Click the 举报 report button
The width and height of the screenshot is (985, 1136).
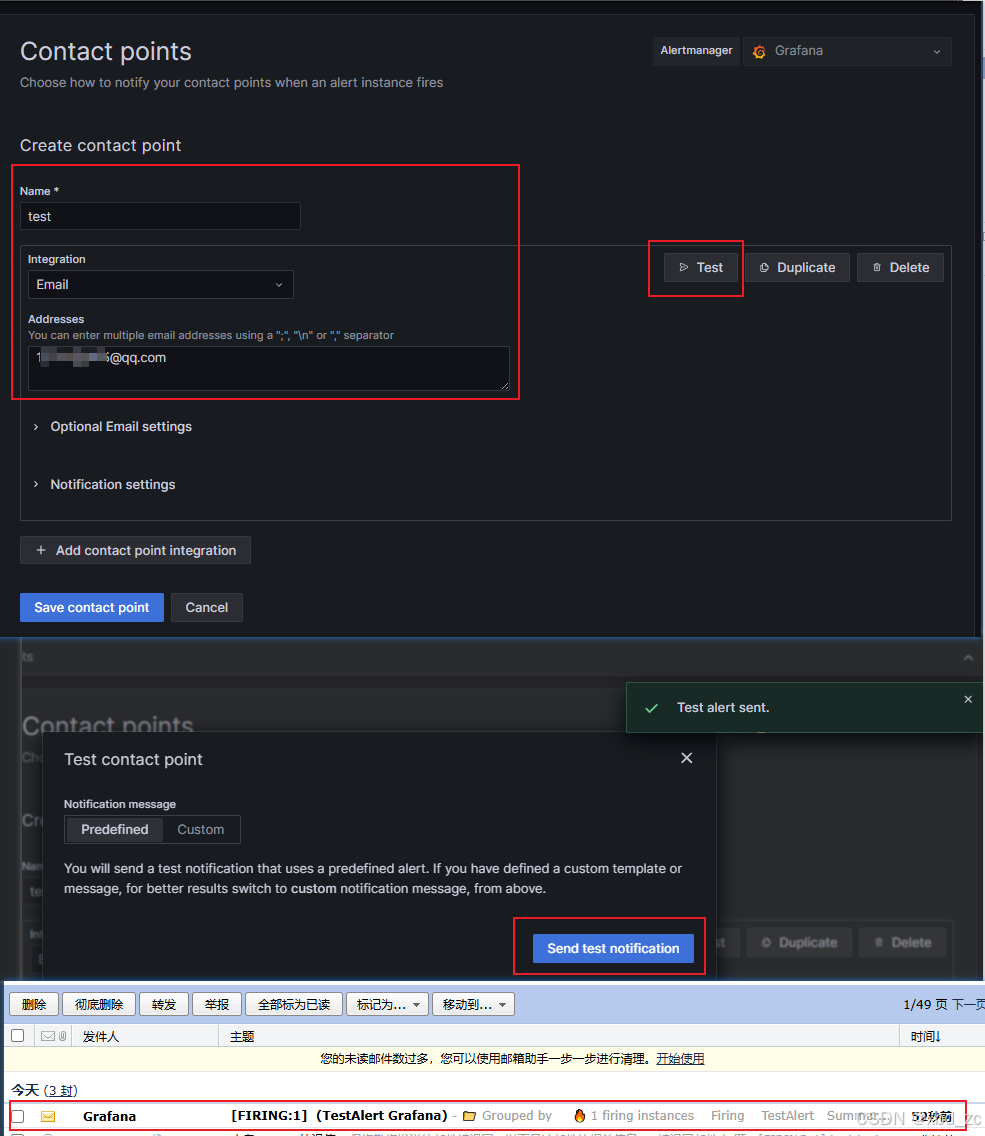coord(217,1004)
